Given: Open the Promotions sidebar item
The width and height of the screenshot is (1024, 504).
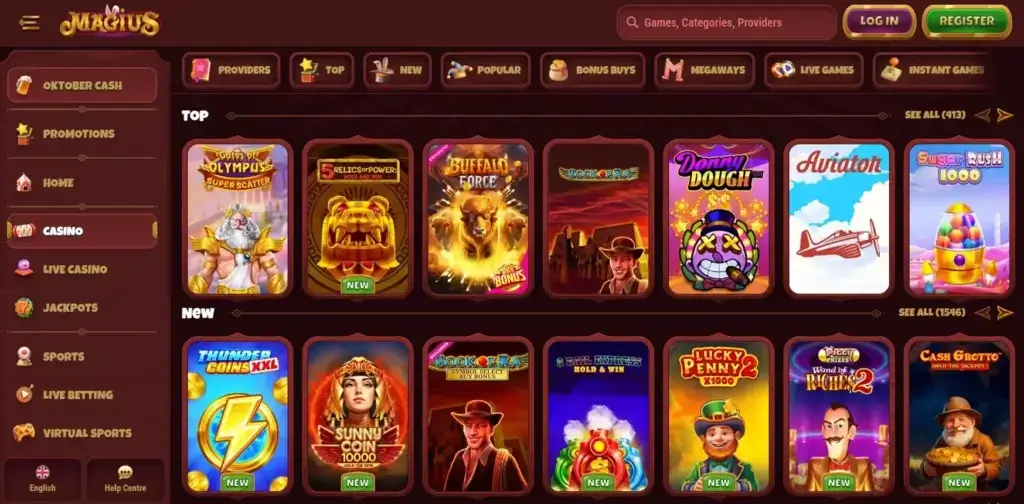Looking at the screenshot, I should pos(82,134).
